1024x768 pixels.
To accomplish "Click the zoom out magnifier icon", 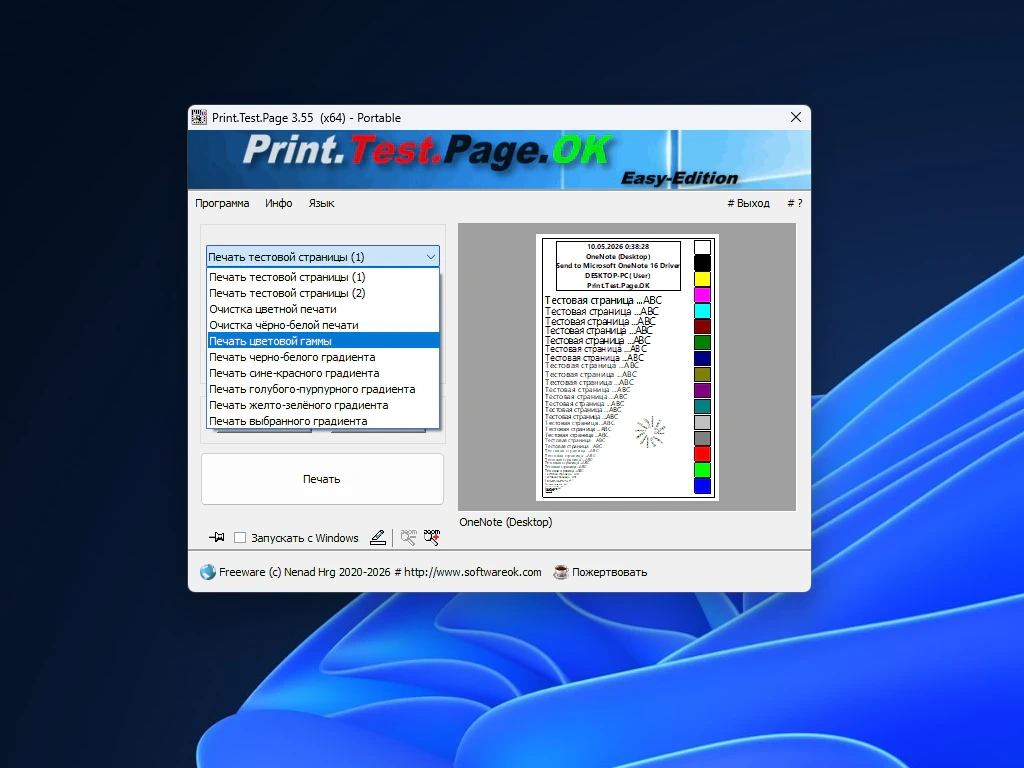I will pyautogui.click(x=409, y=537).
